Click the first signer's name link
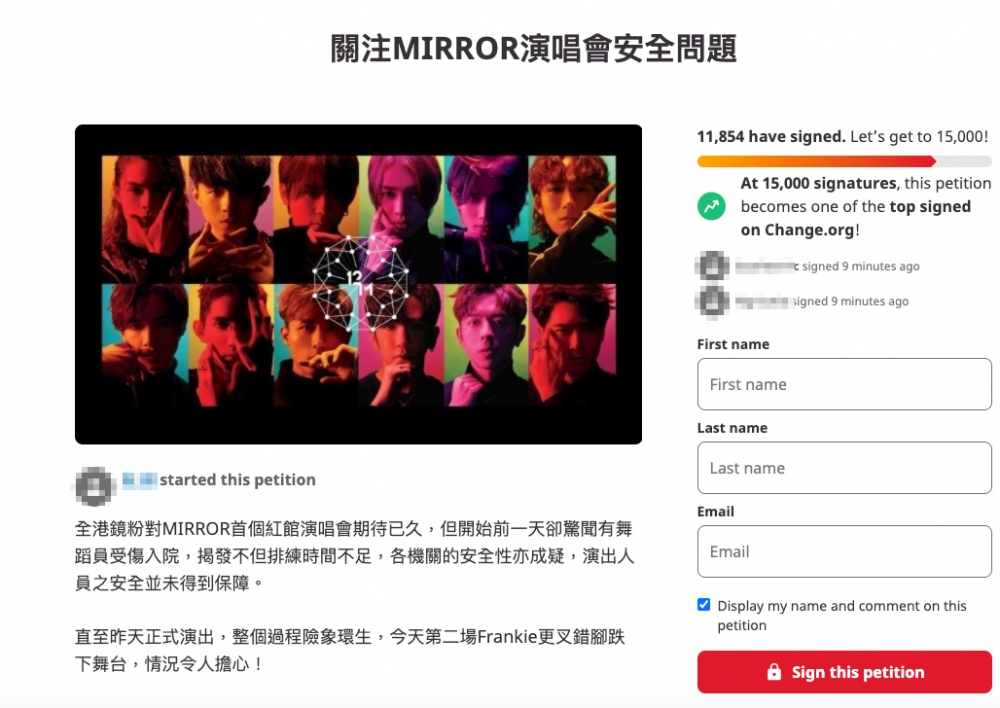1000x708 pixels. tap(767, 267)
